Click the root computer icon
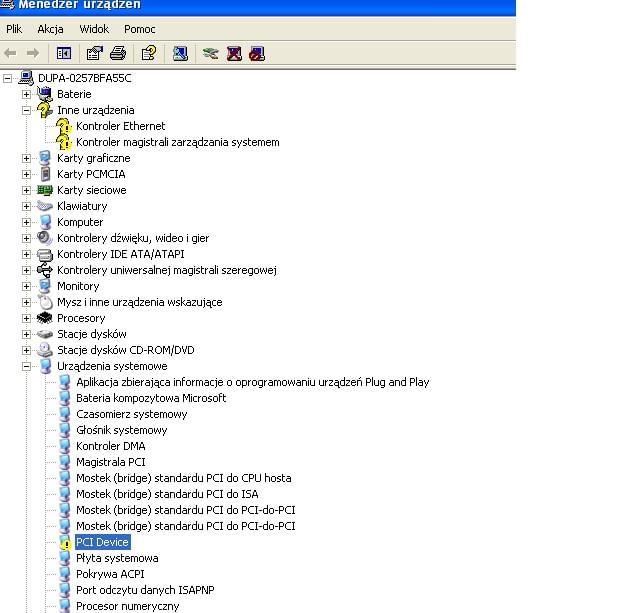Image resolution: width=640 pixels, height=613 pixels. pos(26,78)
